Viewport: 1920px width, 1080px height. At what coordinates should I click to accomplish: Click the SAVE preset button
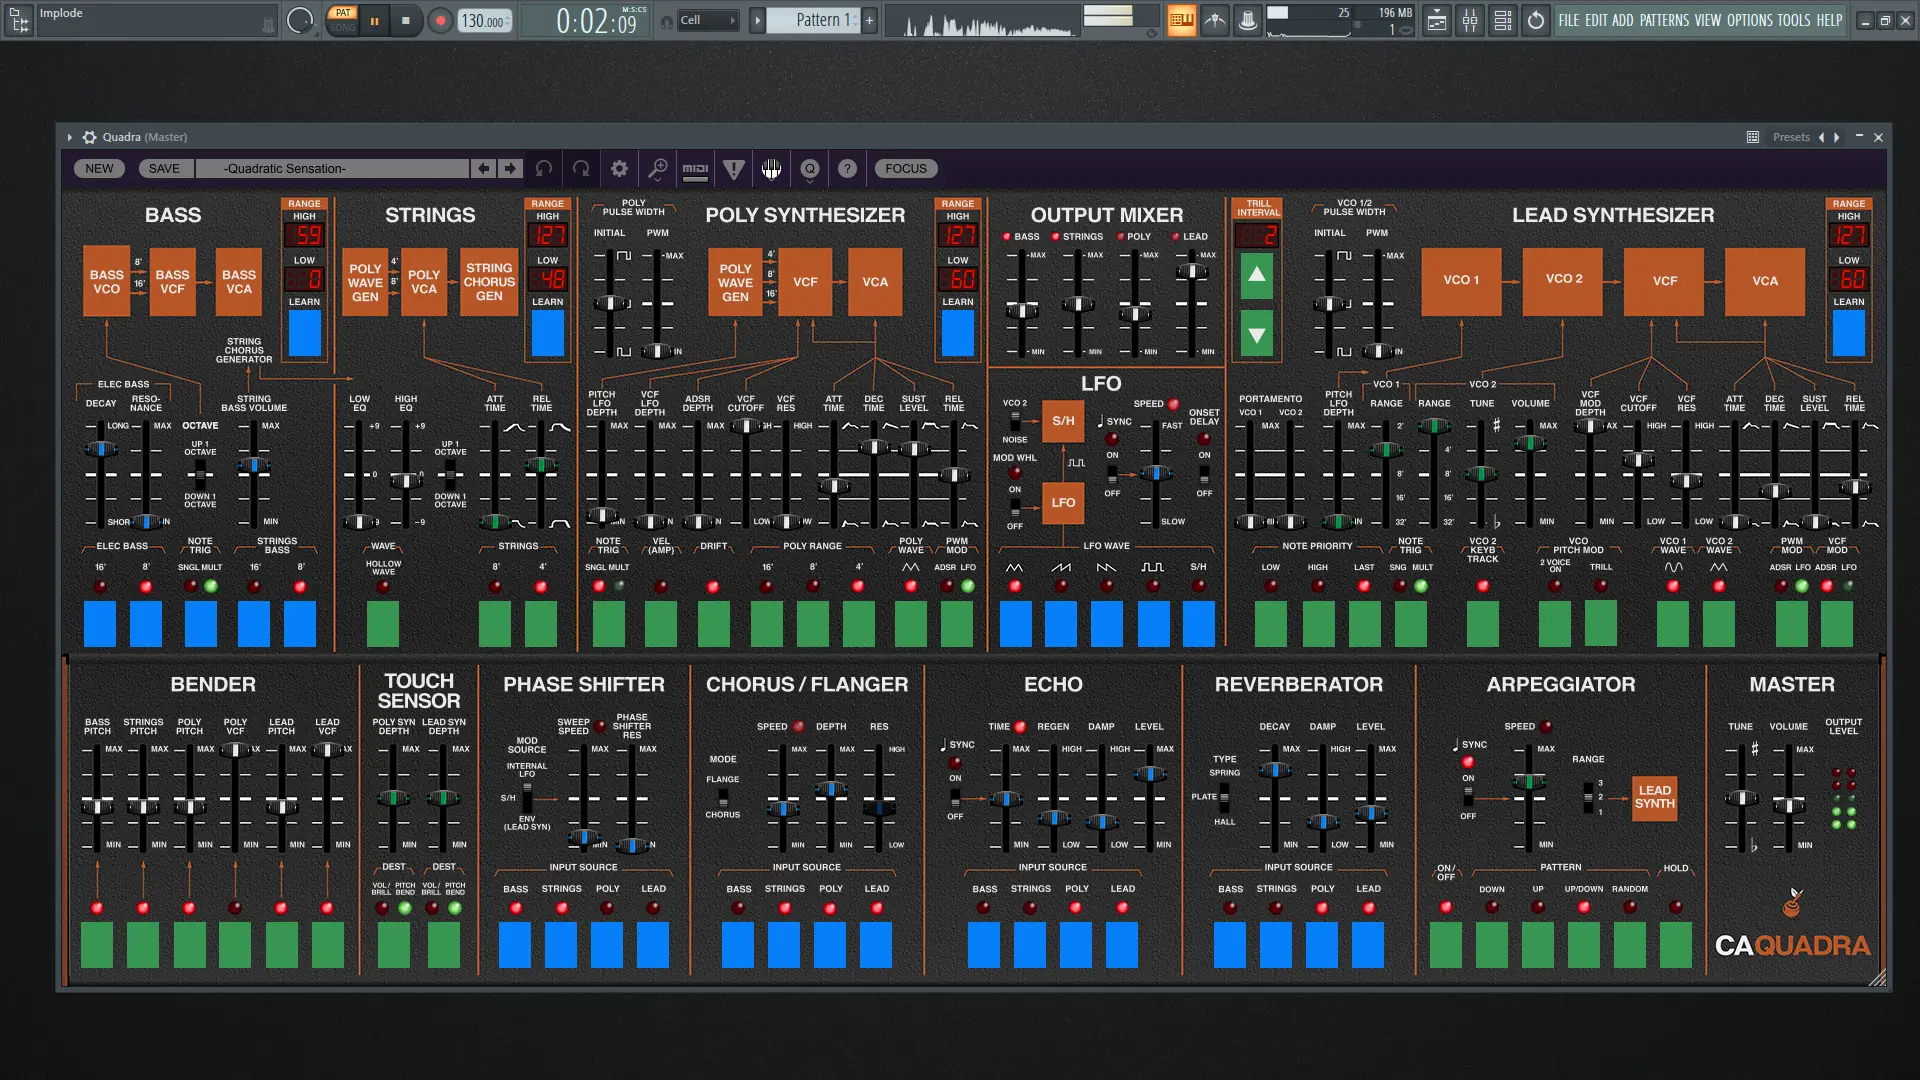point(164,169)
